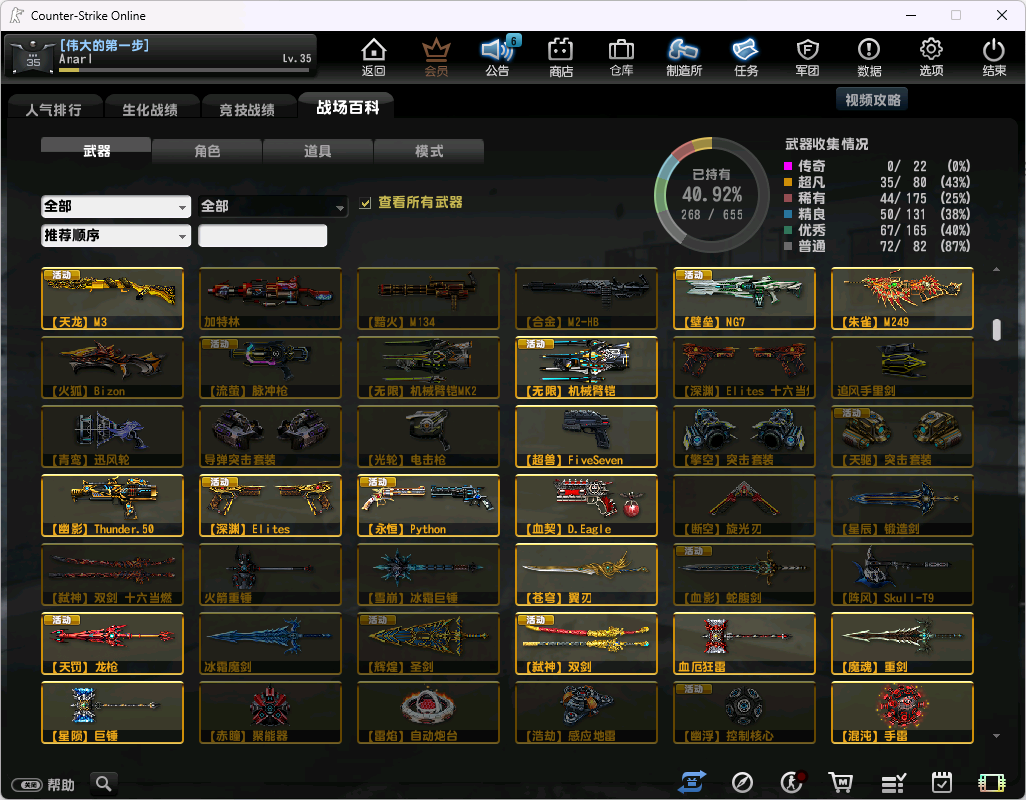
Task: Click the blue gift exchange arrows icon
Action: 692,782
